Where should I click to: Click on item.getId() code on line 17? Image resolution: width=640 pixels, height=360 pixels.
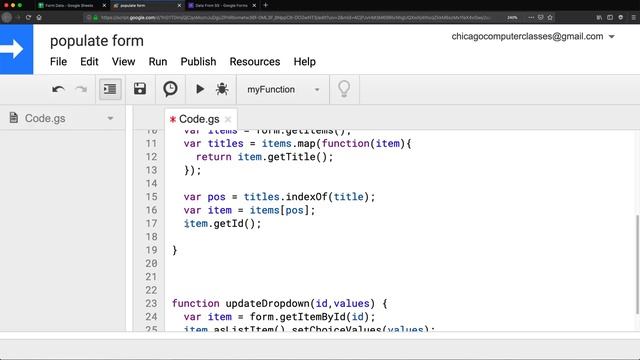click(222, 223)
